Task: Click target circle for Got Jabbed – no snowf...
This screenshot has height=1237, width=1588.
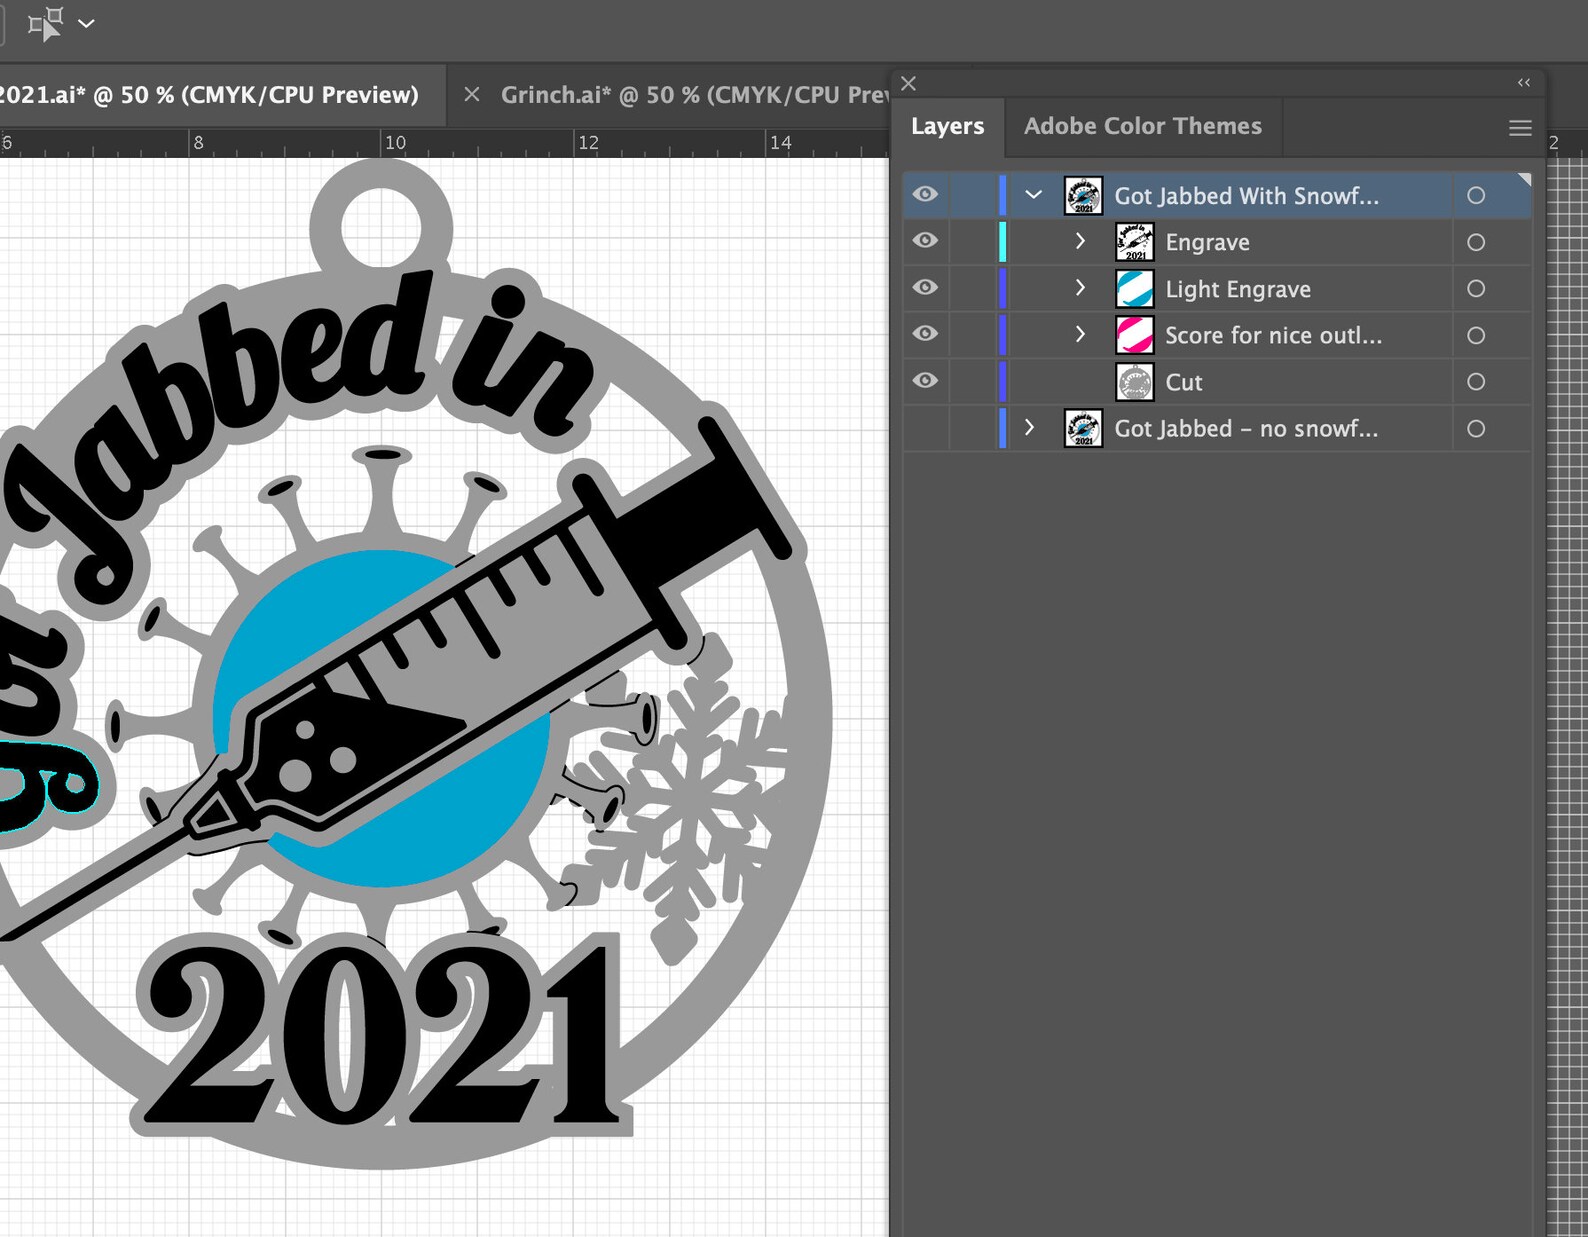Action: pyautogui.click(x=1476, y=429)
